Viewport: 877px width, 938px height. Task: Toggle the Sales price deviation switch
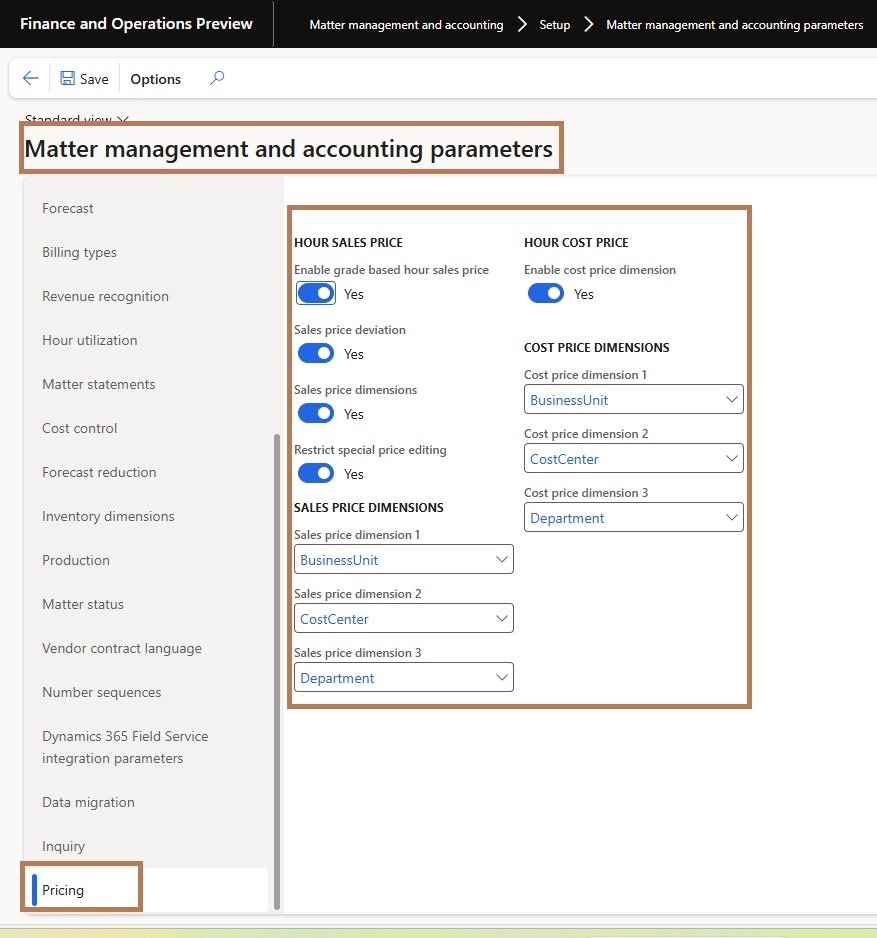tap(316, 354)
